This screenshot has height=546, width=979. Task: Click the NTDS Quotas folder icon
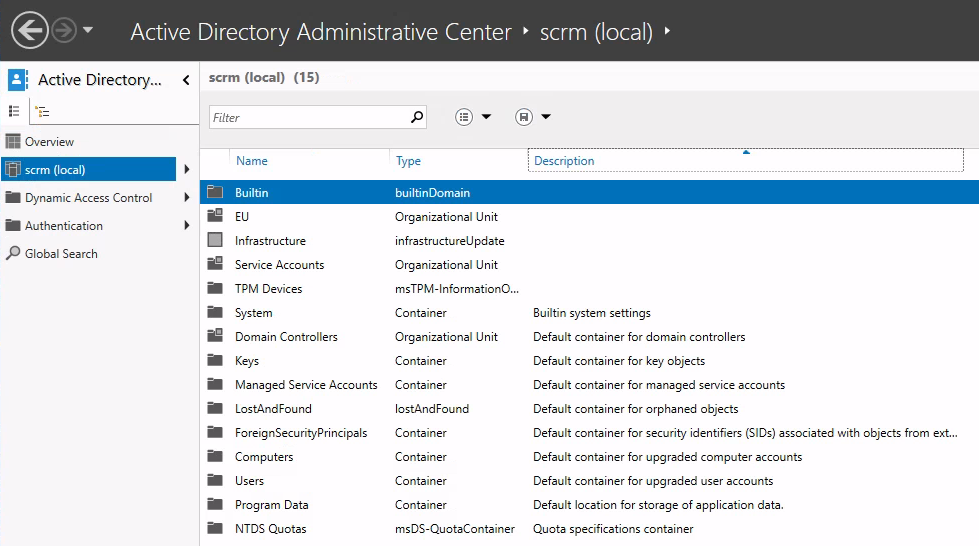point(215,527)
